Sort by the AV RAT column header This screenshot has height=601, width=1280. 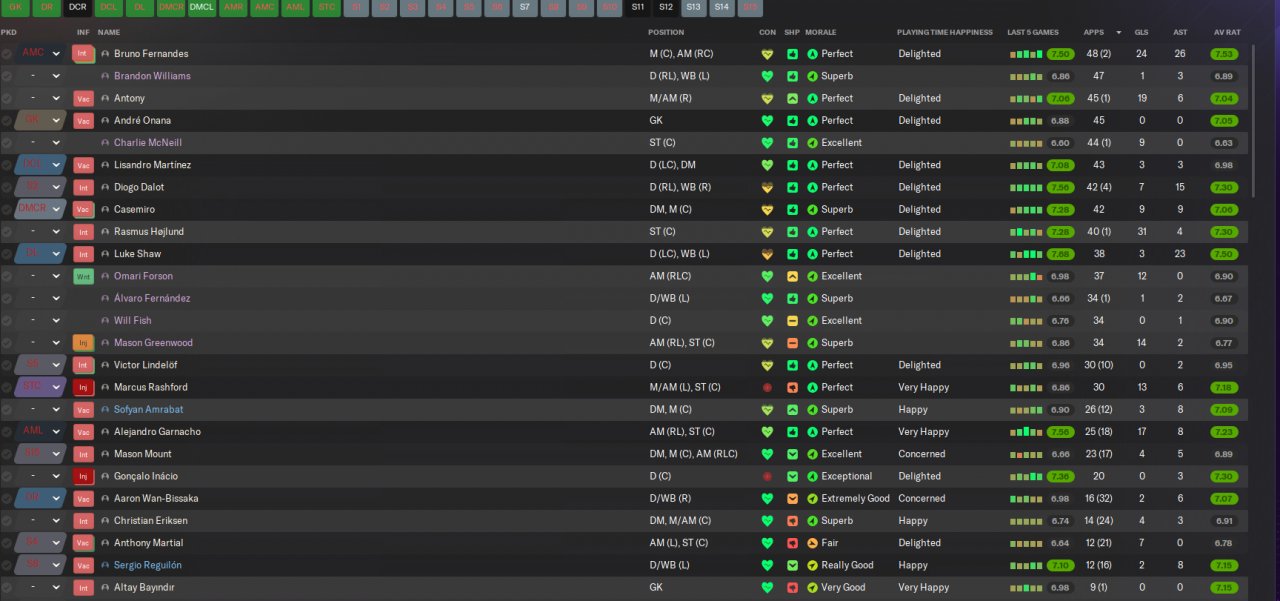pos(1226,32)
